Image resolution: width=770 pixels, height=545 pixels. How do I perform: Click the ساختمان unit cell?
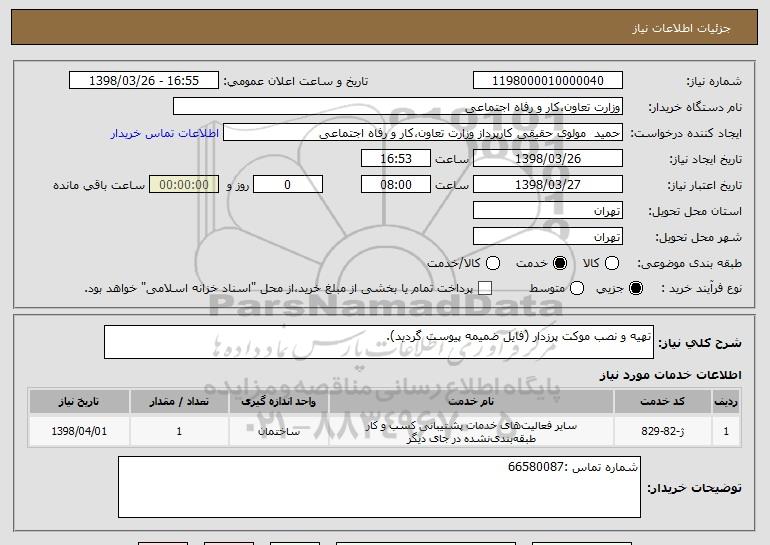(x=278, y=432)
